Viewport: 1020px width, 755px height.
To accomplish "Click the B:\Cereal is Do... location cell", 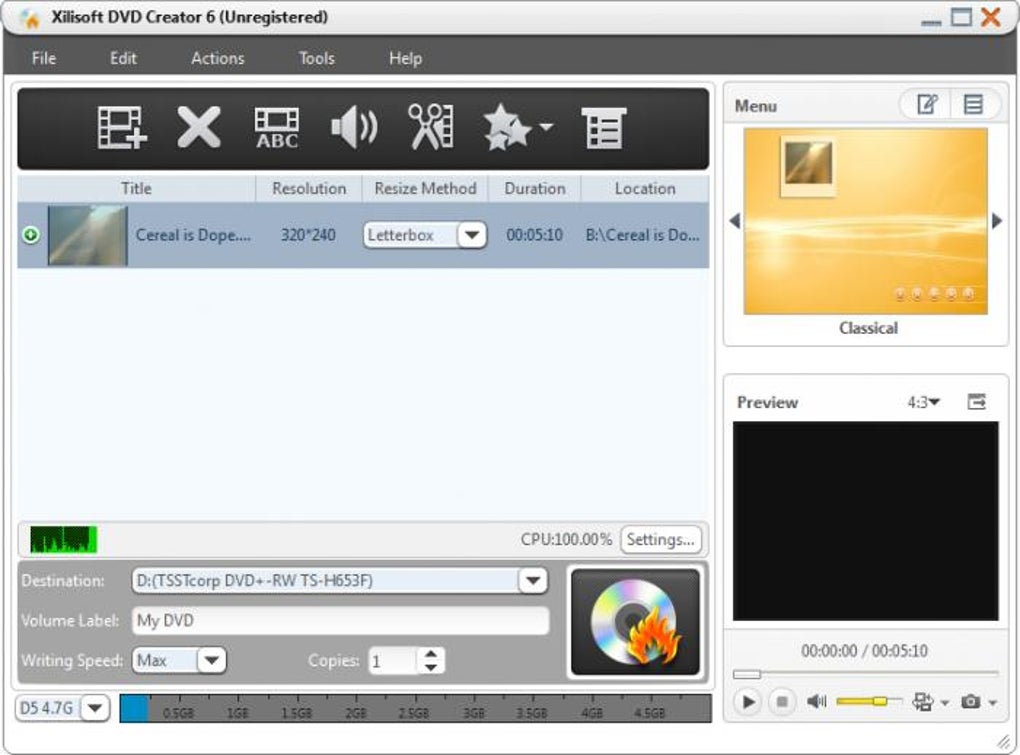I will click(643, 235).
